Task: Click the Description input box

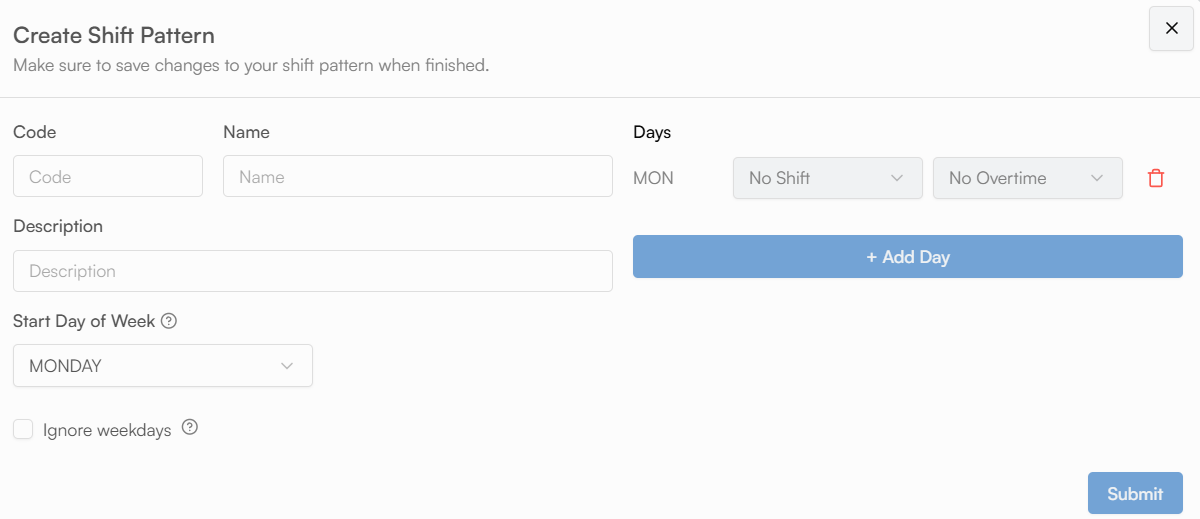Action: tap(312, 271)
